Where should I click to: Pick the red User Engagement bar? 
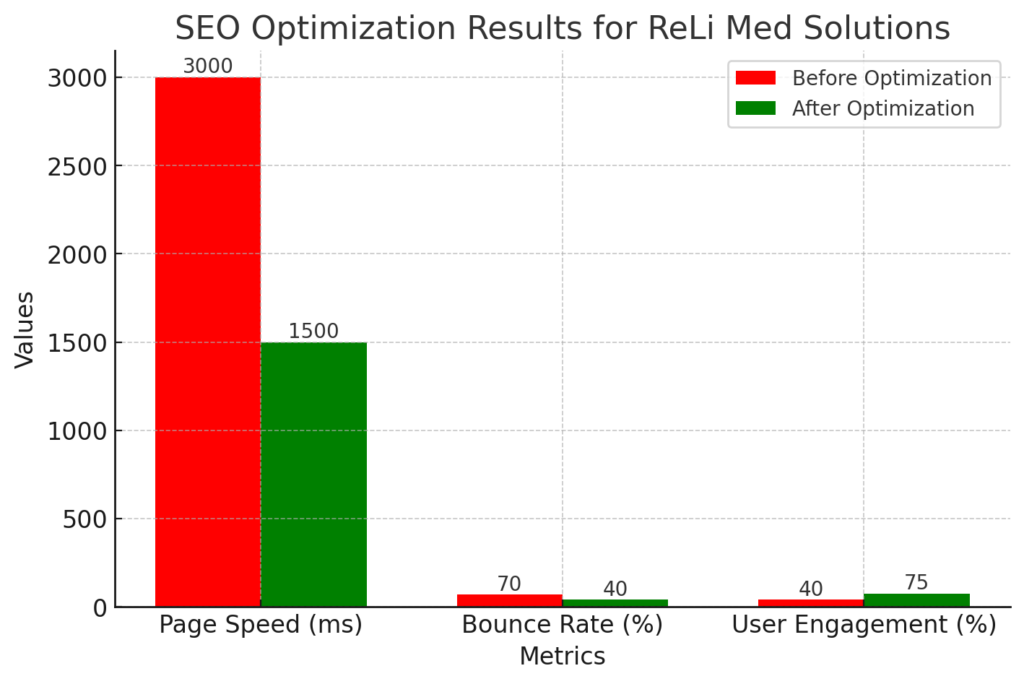pos(811,603)
